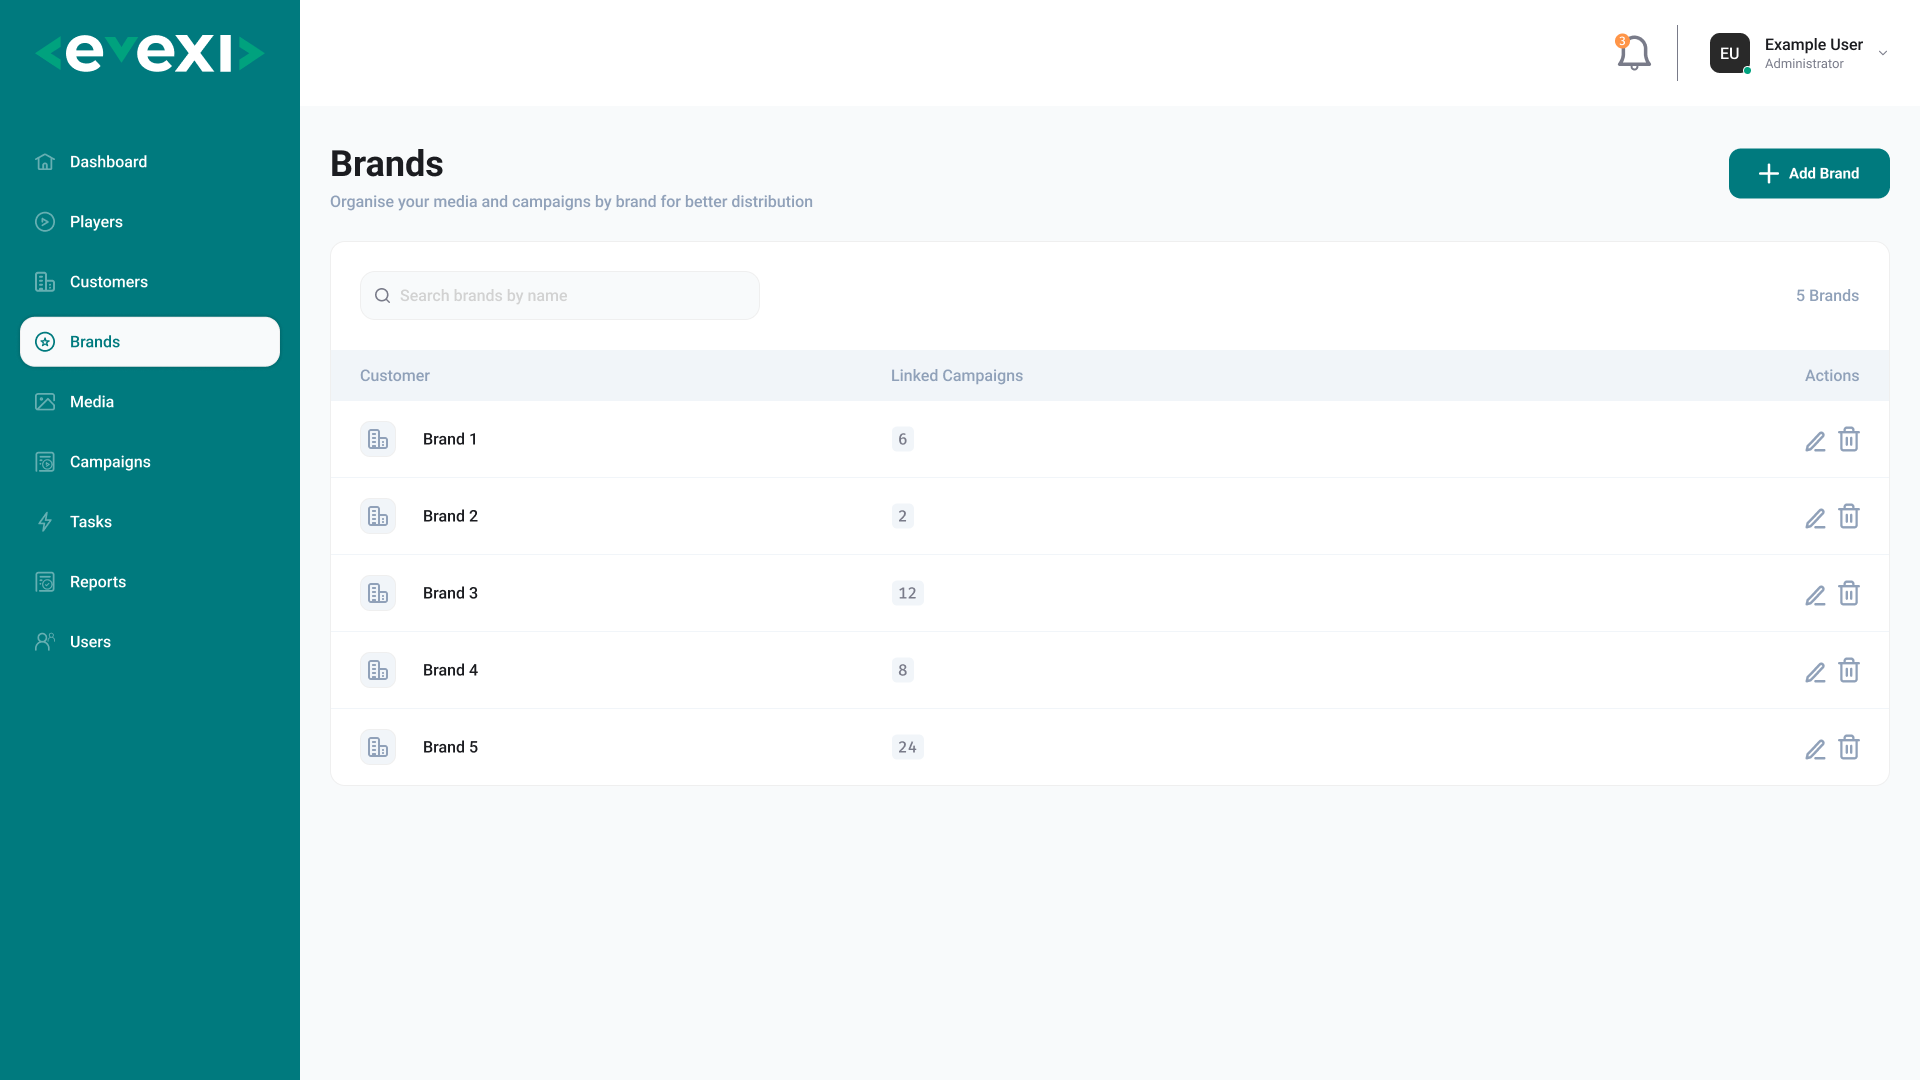
Task: Click the Add Brand button
Action: (x=1809, y=173)
